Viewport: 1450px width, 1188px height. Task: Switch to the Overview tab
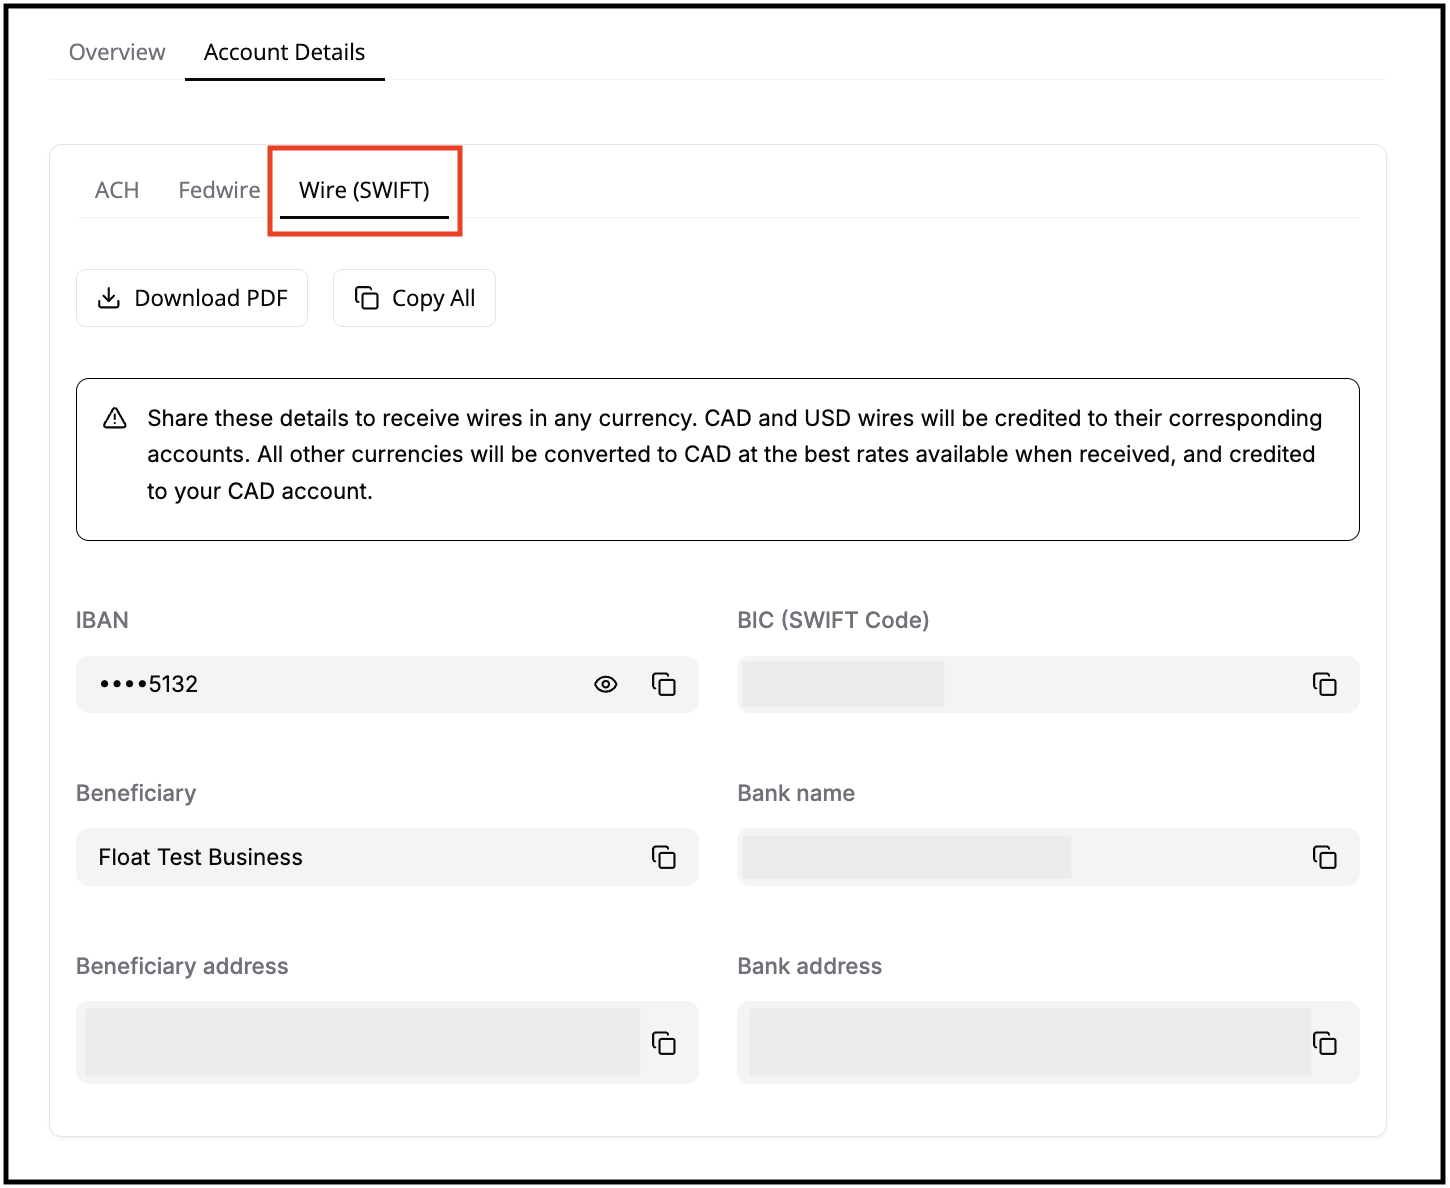(117, 52)
